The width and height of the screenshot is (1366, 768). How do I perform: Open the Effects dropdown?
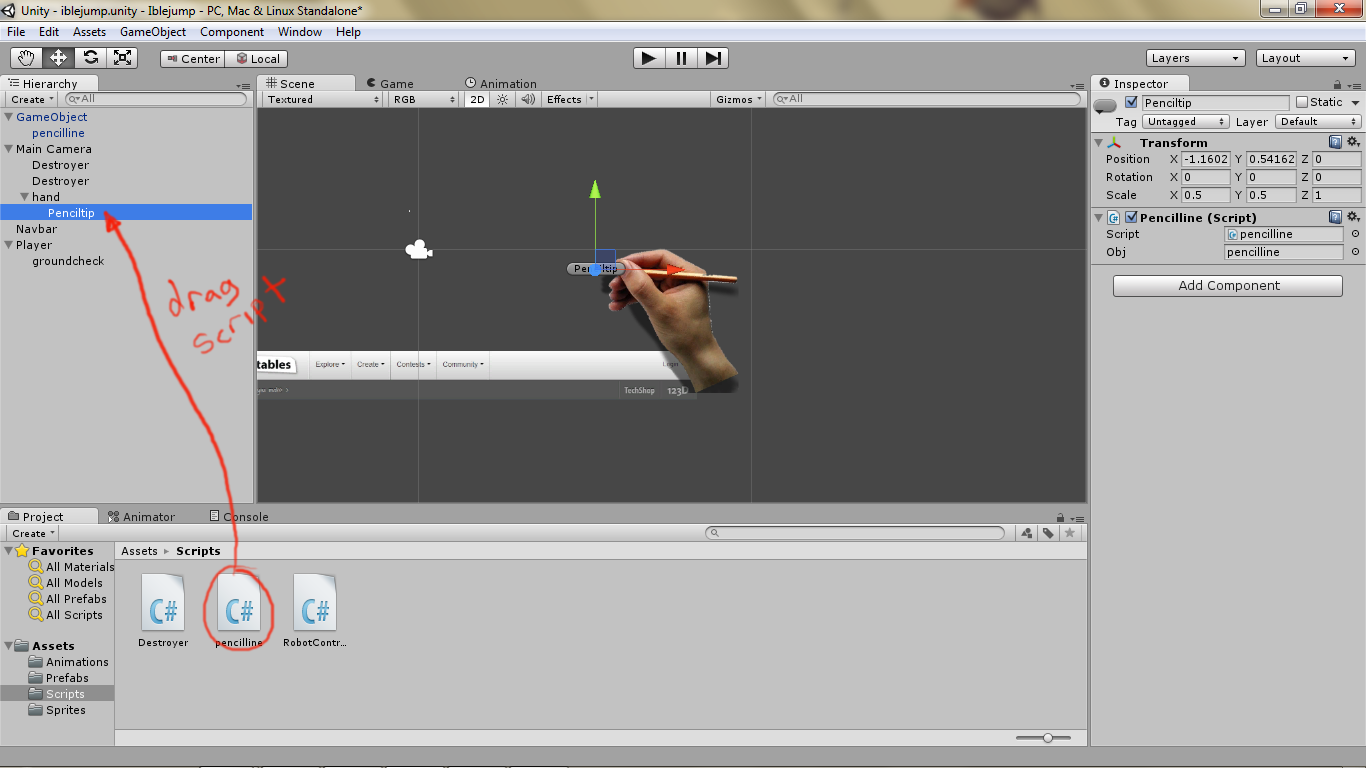(569, 99)
